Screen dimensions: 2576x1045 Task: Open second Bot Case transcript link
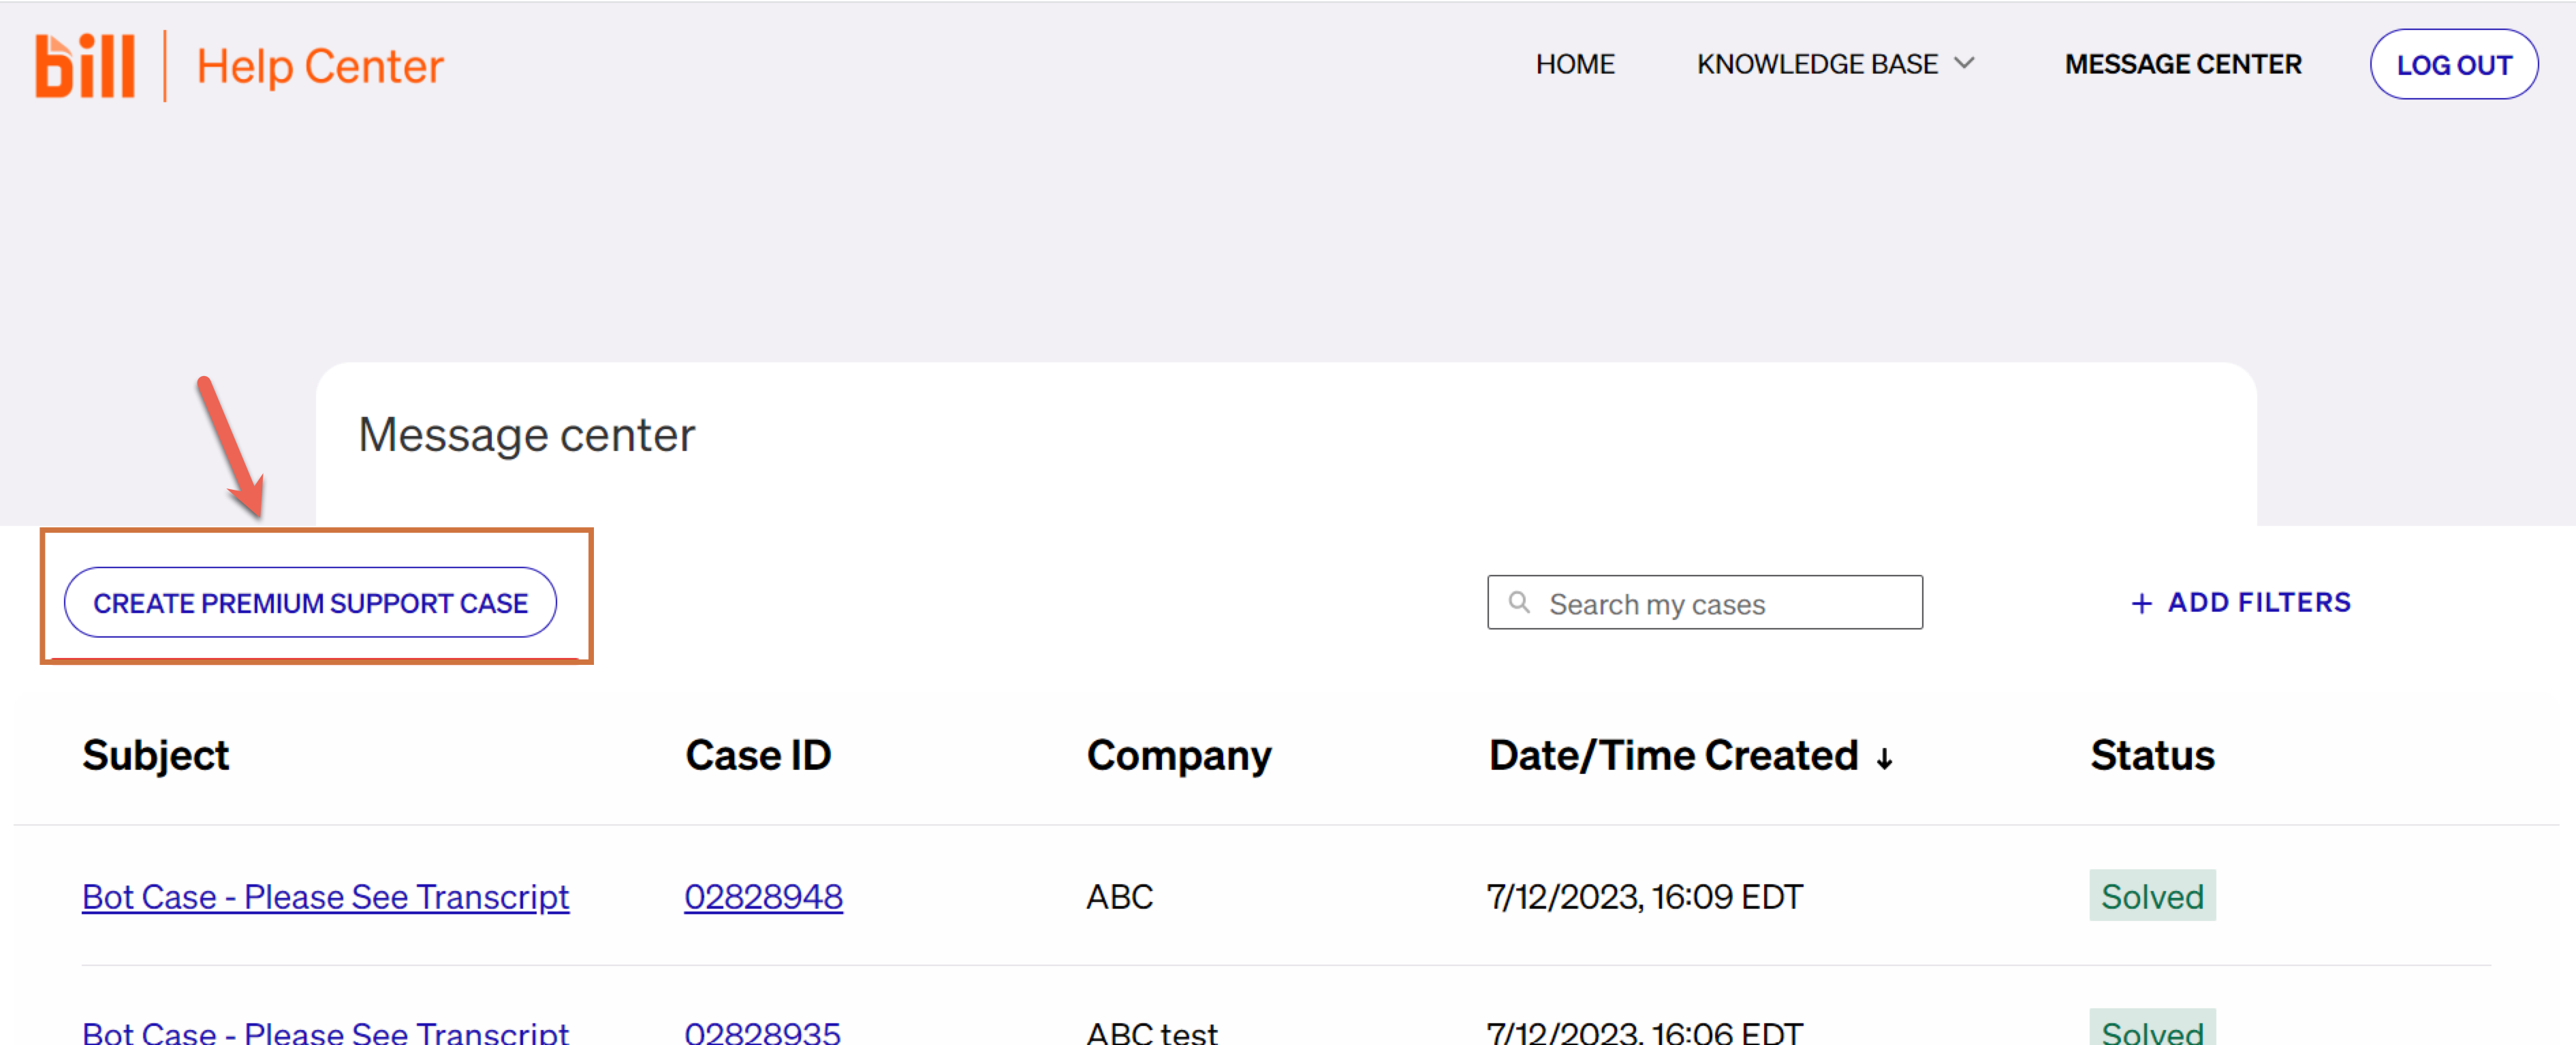[x=325, y=1032]
